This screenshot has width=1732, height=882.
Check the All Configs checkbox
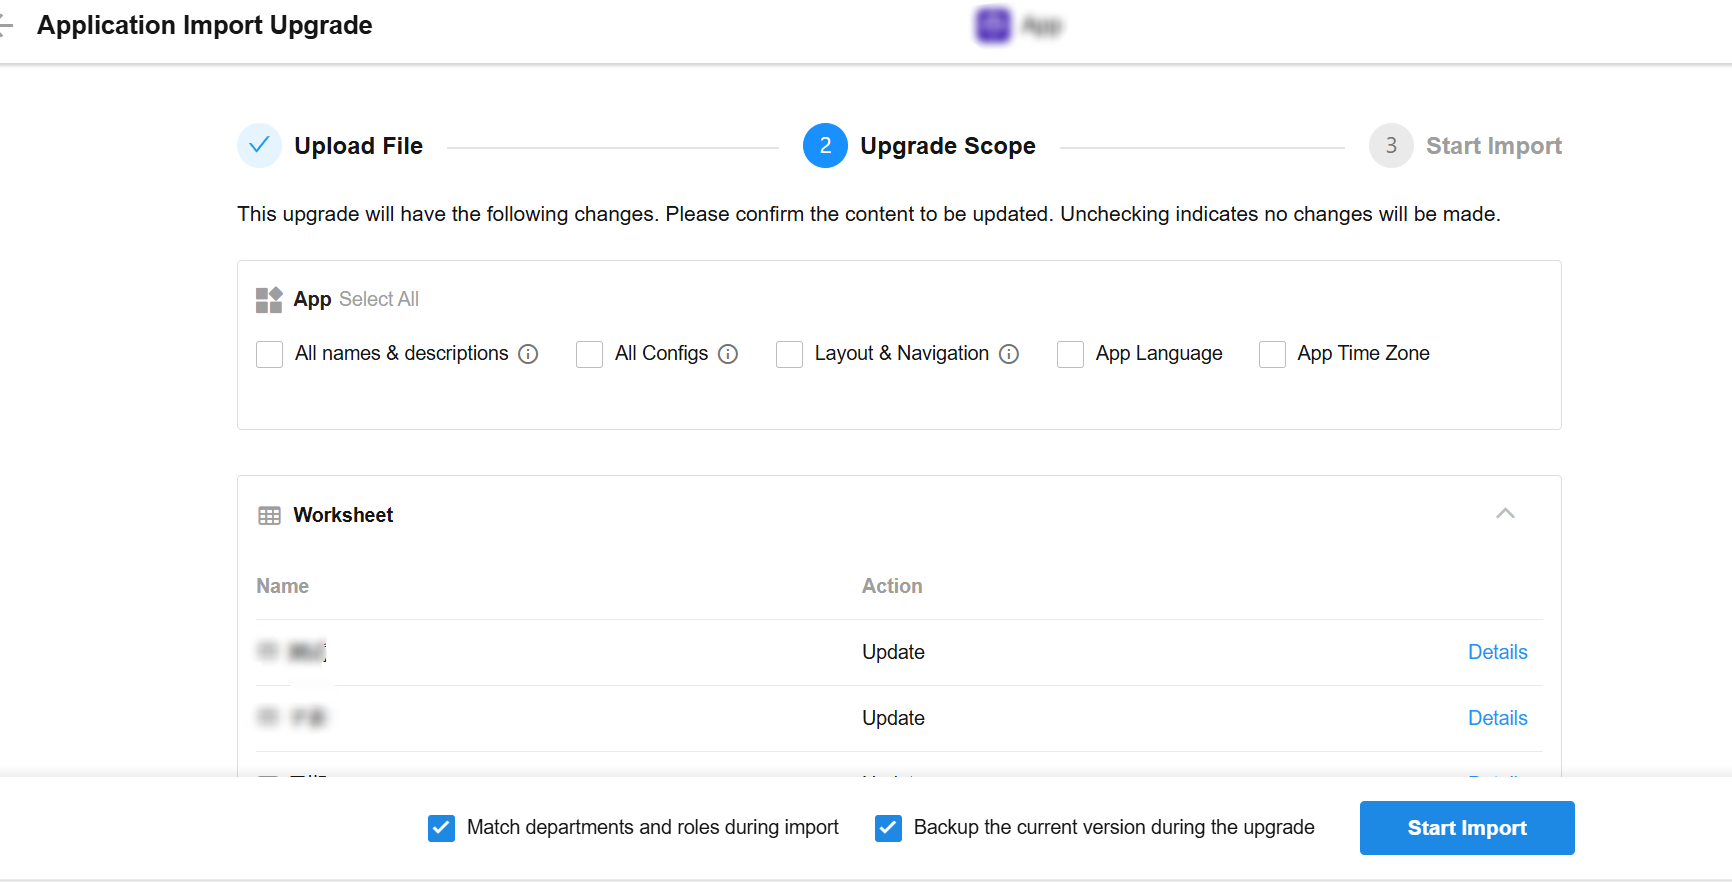589,354
